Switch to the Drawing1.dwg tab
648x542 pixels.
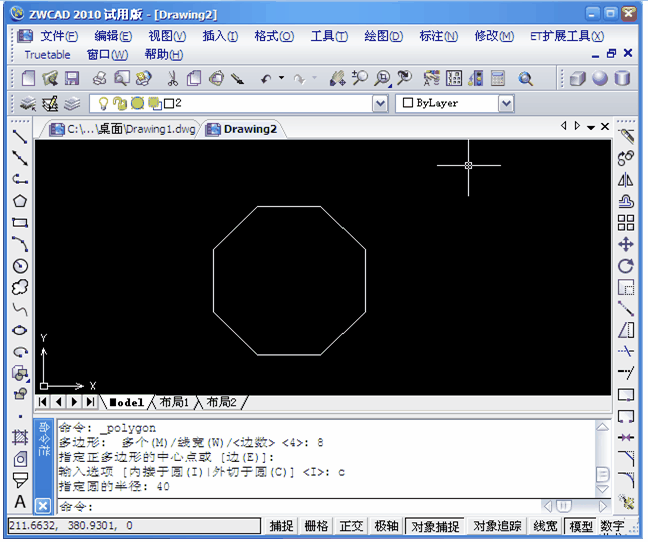(123, 129)
